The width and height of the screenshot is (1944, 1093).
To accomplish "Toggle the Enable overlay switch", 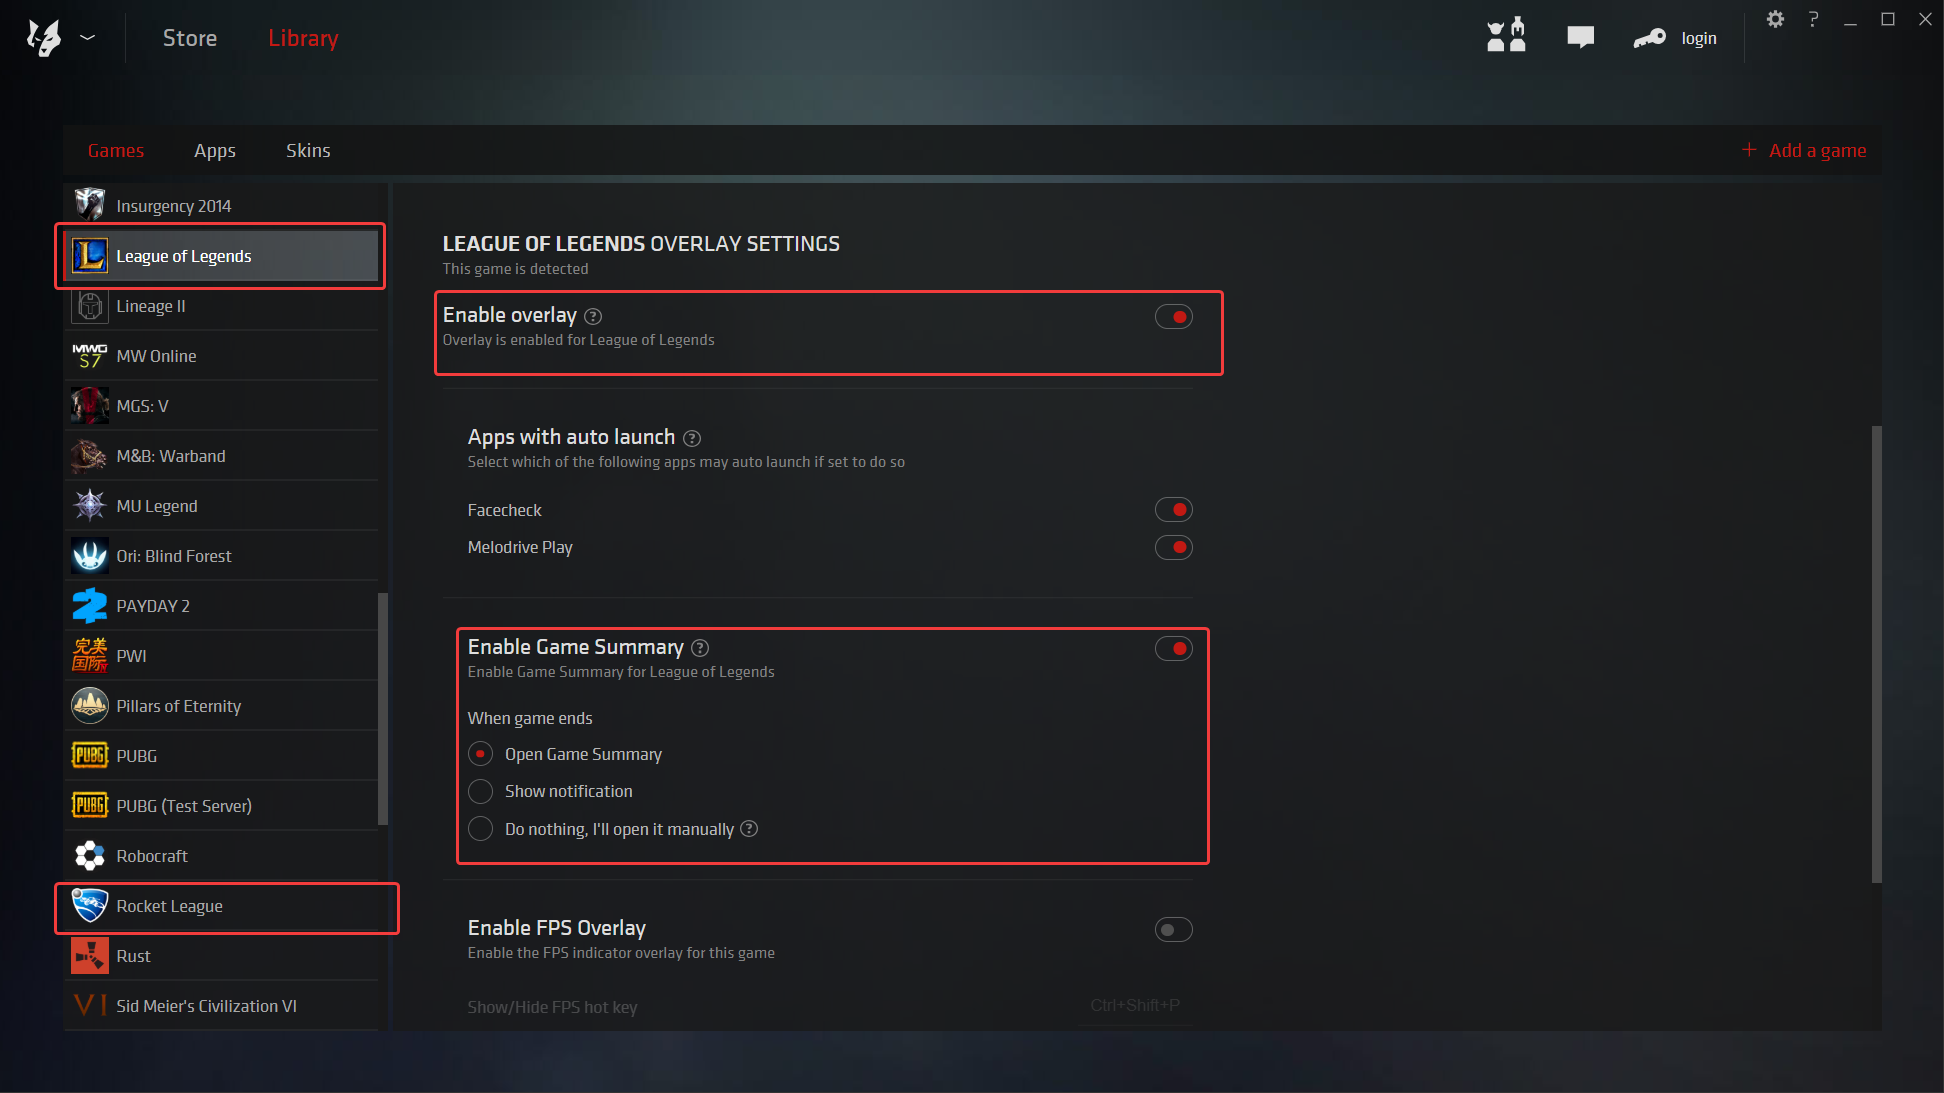I will [1173, 317].
